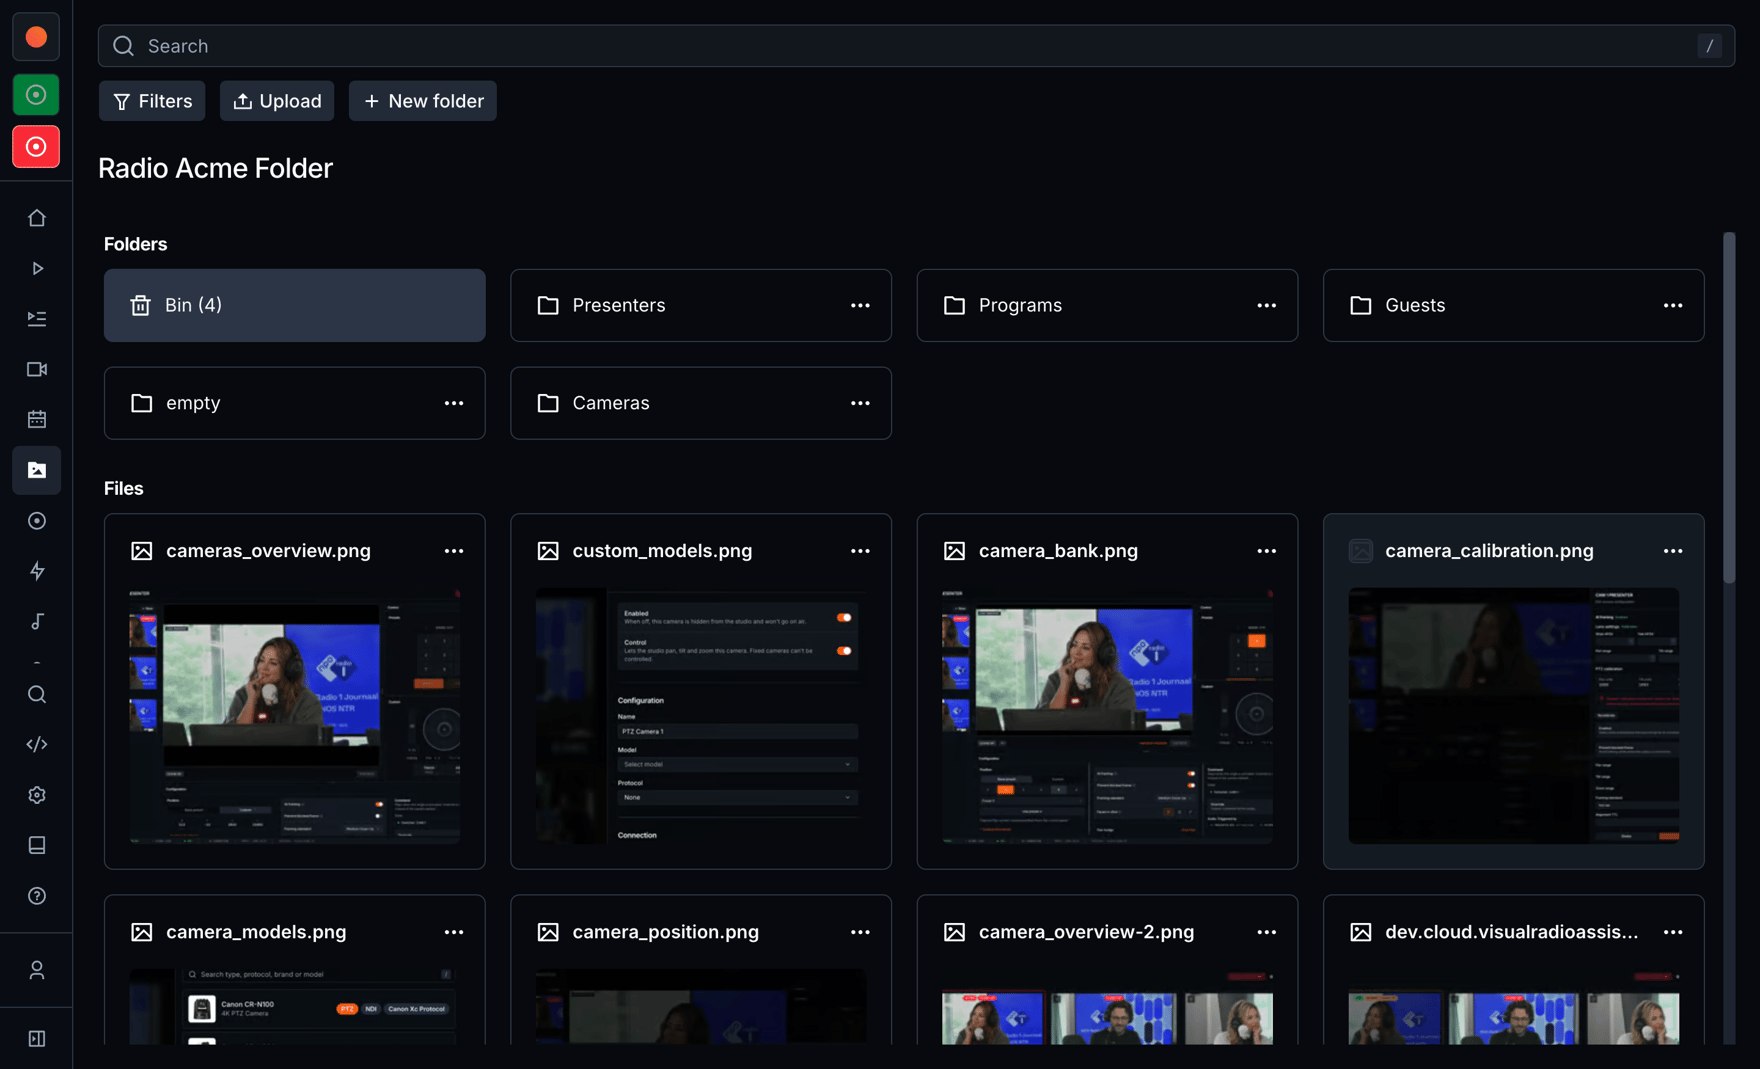Focus the Search input field
This screenshot has height=1069, width=1760.
tap(916, 46)
